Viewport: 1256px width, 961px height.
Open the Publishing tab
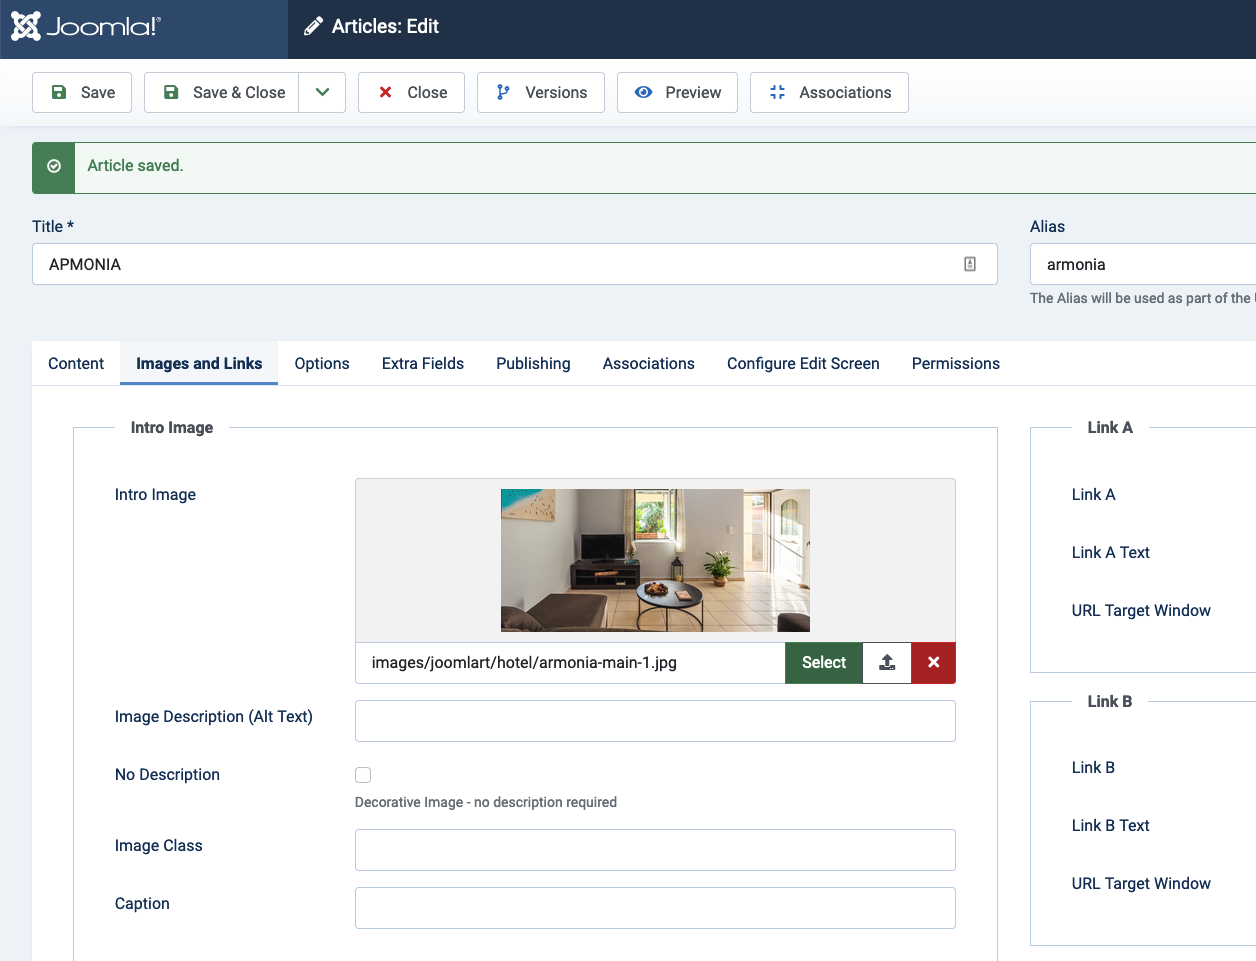(x=533, y=364)
